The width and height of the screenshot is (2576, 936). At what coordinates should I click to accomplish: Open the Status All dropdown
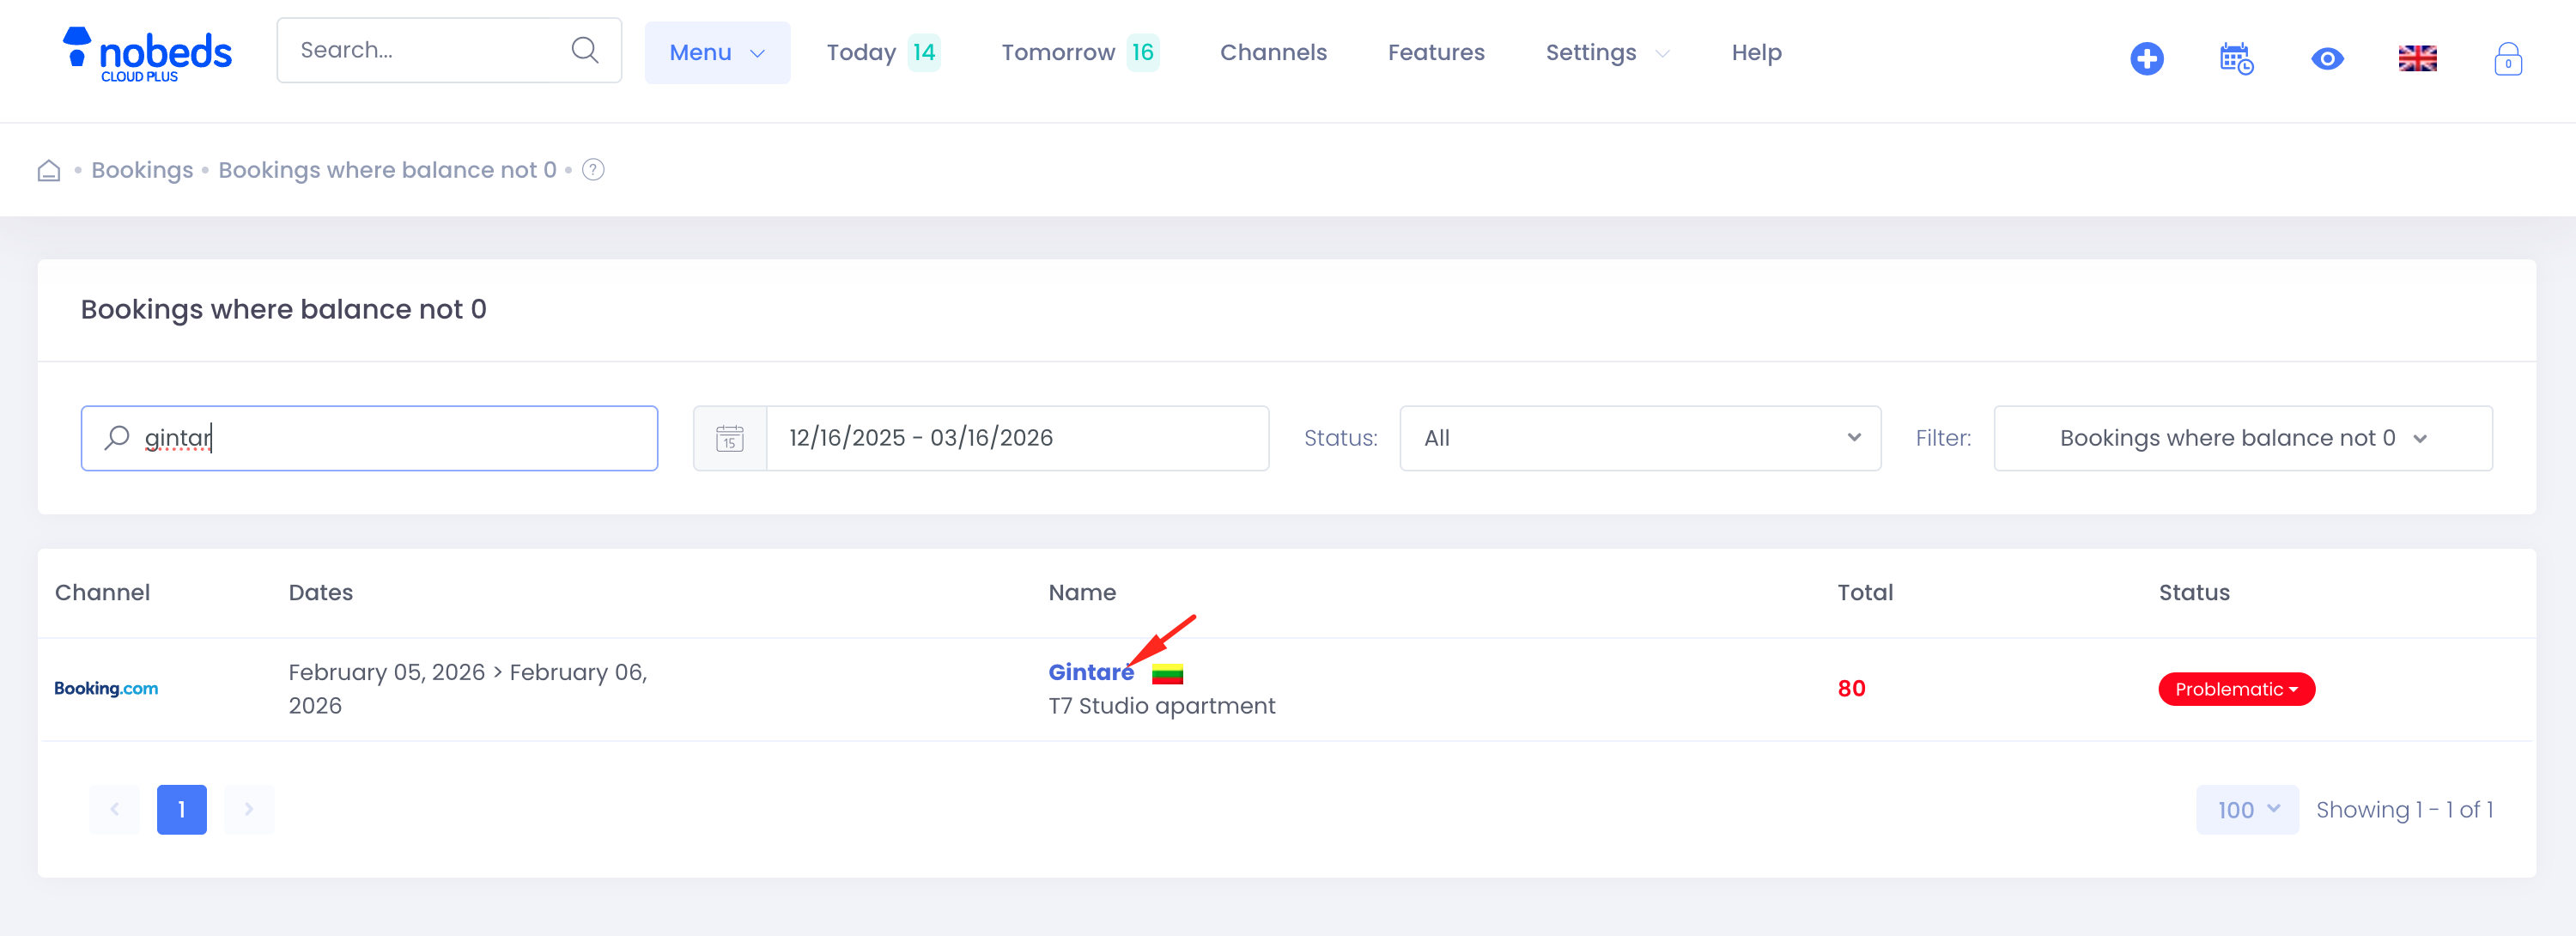1640,438
